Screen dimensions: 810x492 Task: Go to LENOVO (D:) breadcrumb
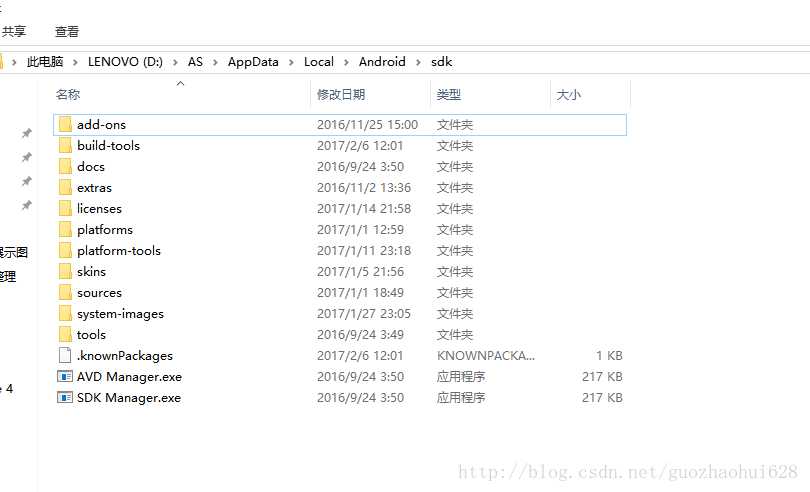[x=125, y=62]
